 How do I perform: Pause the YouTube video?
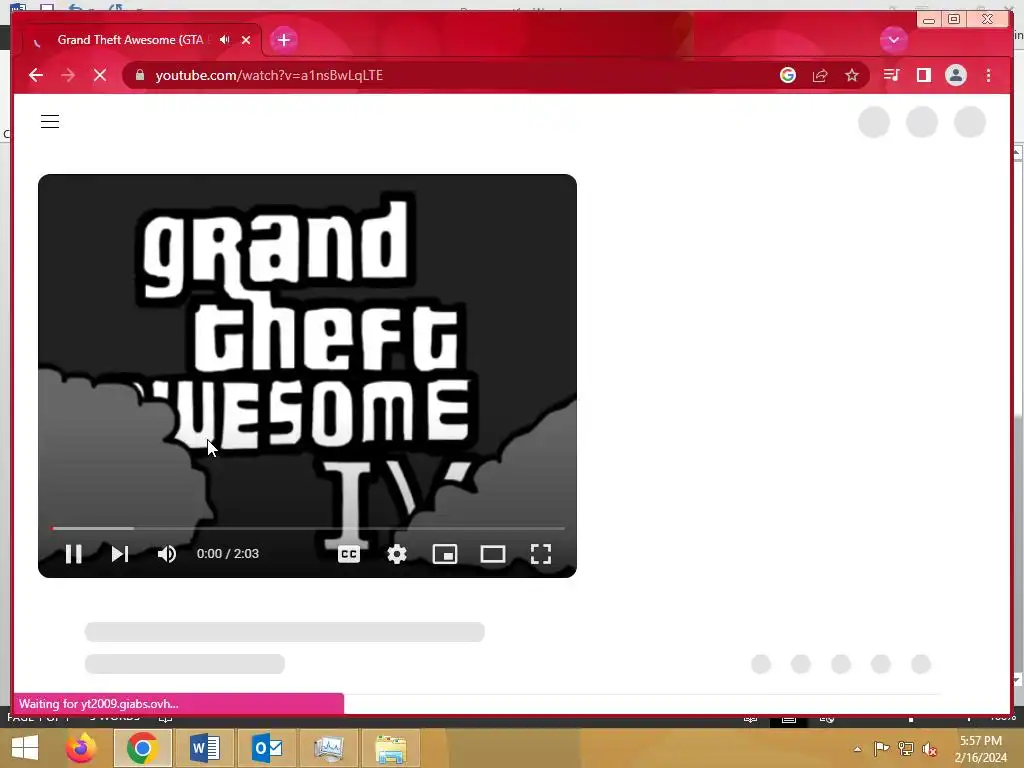[x=74, y=554]
